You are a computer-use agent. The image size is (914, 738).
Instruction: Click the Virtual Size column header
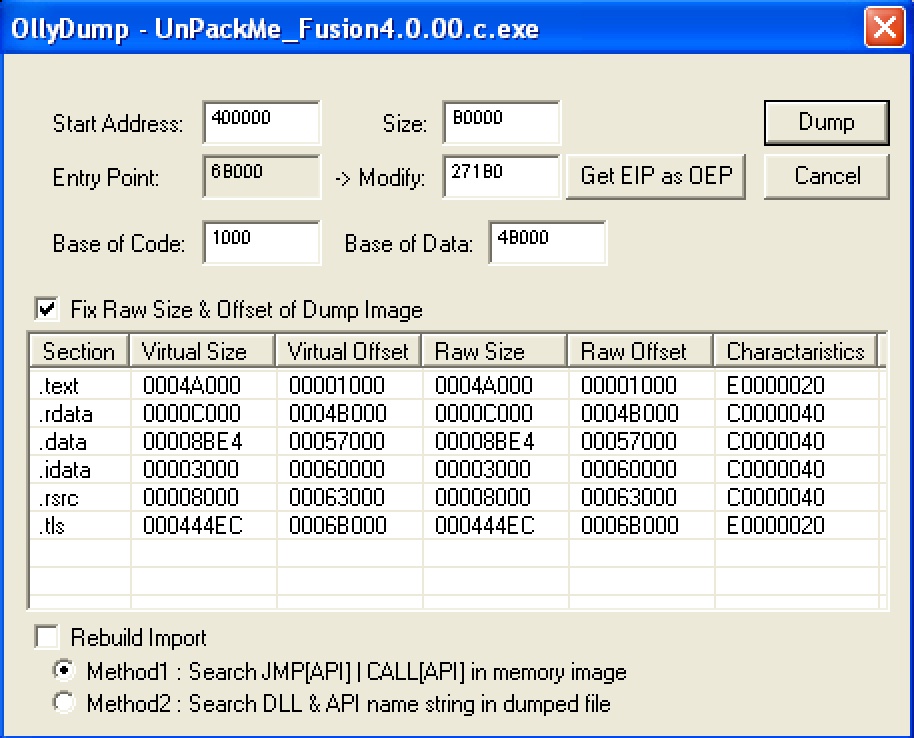202,352
